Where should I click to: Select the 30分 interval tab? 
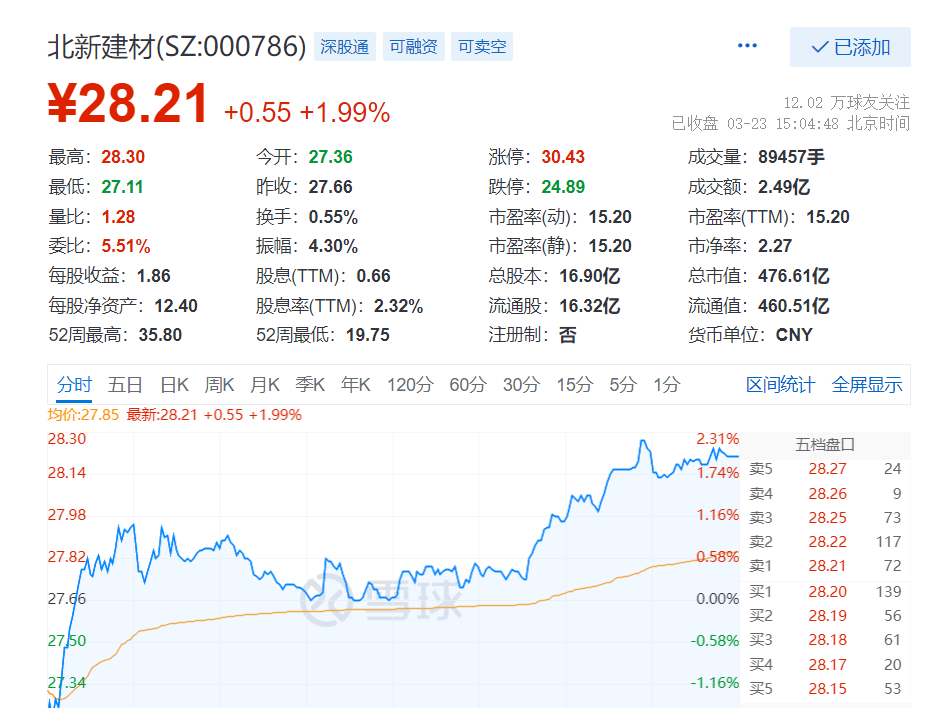[x=521, y=385]
